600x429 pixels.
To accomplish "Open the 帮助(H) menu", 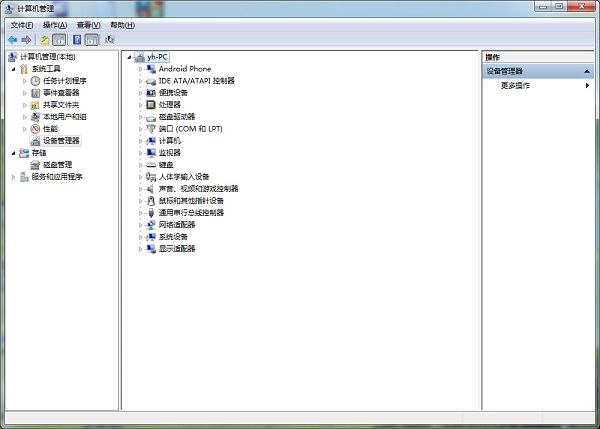I will coord(122,24).
